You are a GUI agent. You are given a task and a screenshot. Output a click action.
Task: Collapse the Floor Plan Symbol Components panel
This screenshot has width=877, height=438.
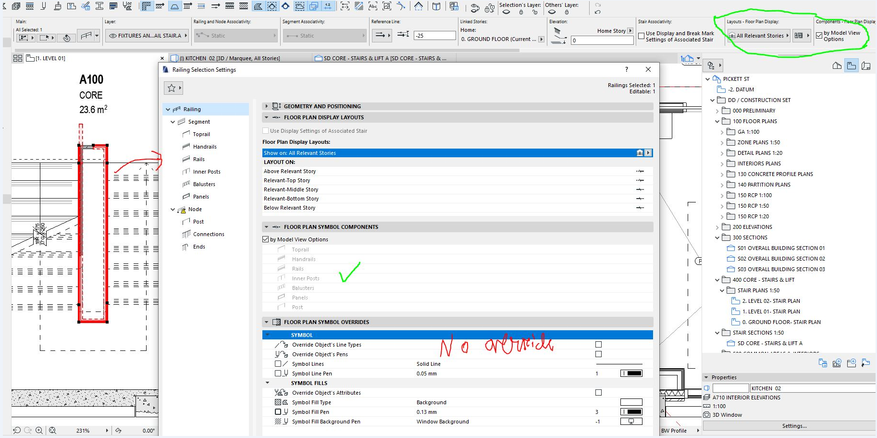[x=267, y=227]
